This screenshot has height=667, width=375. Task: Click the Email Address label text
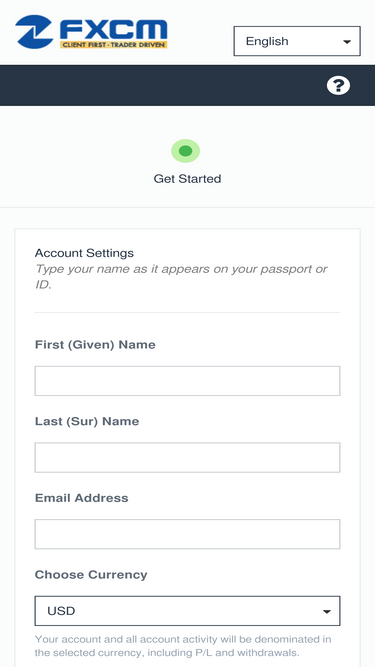click(82, 498)
